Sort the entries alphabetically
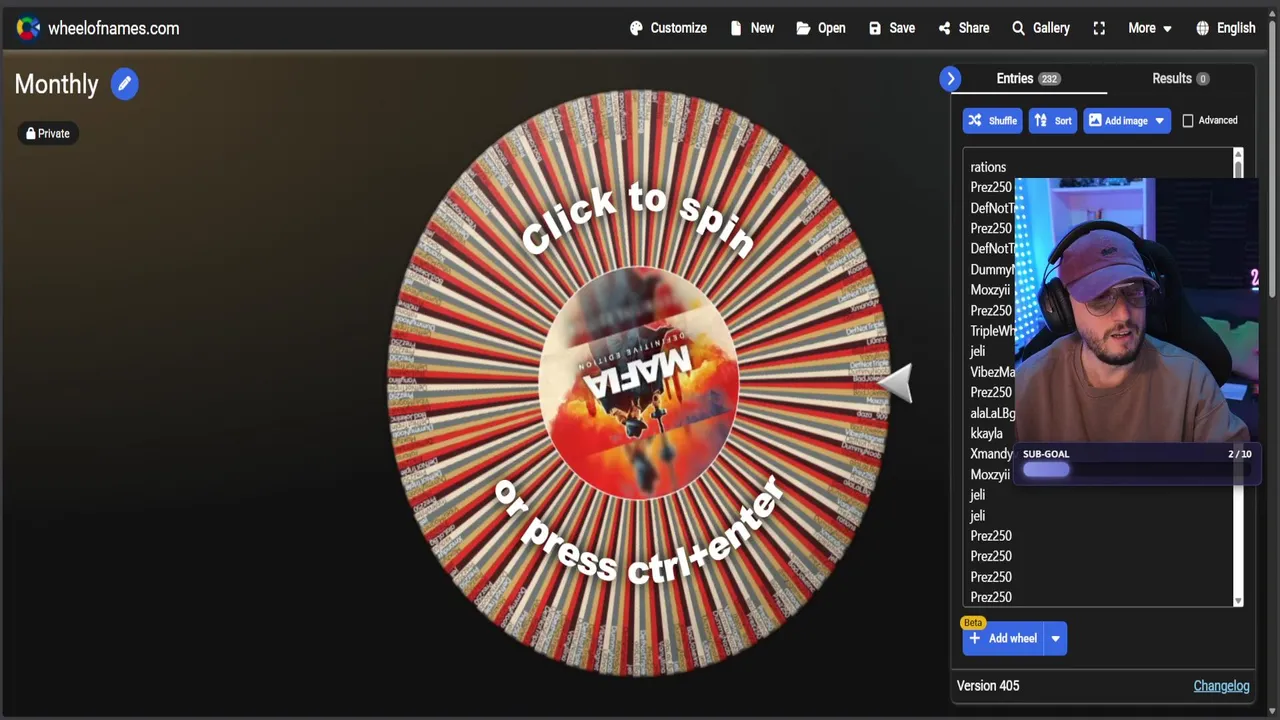This screenshot has width=1280, height=720. click(x=1052, y=120)
